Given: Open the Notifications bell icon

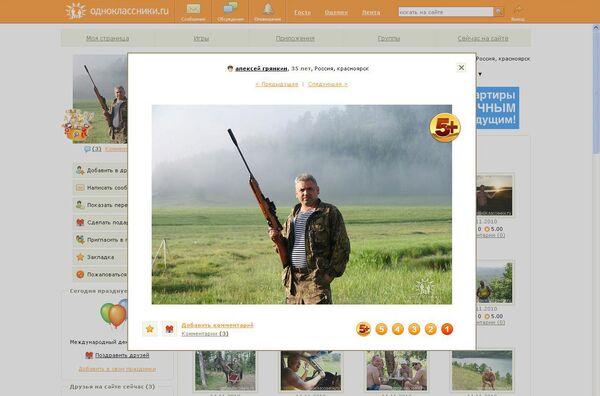Looking at the screenshot, I should click(x=267, y=8).
